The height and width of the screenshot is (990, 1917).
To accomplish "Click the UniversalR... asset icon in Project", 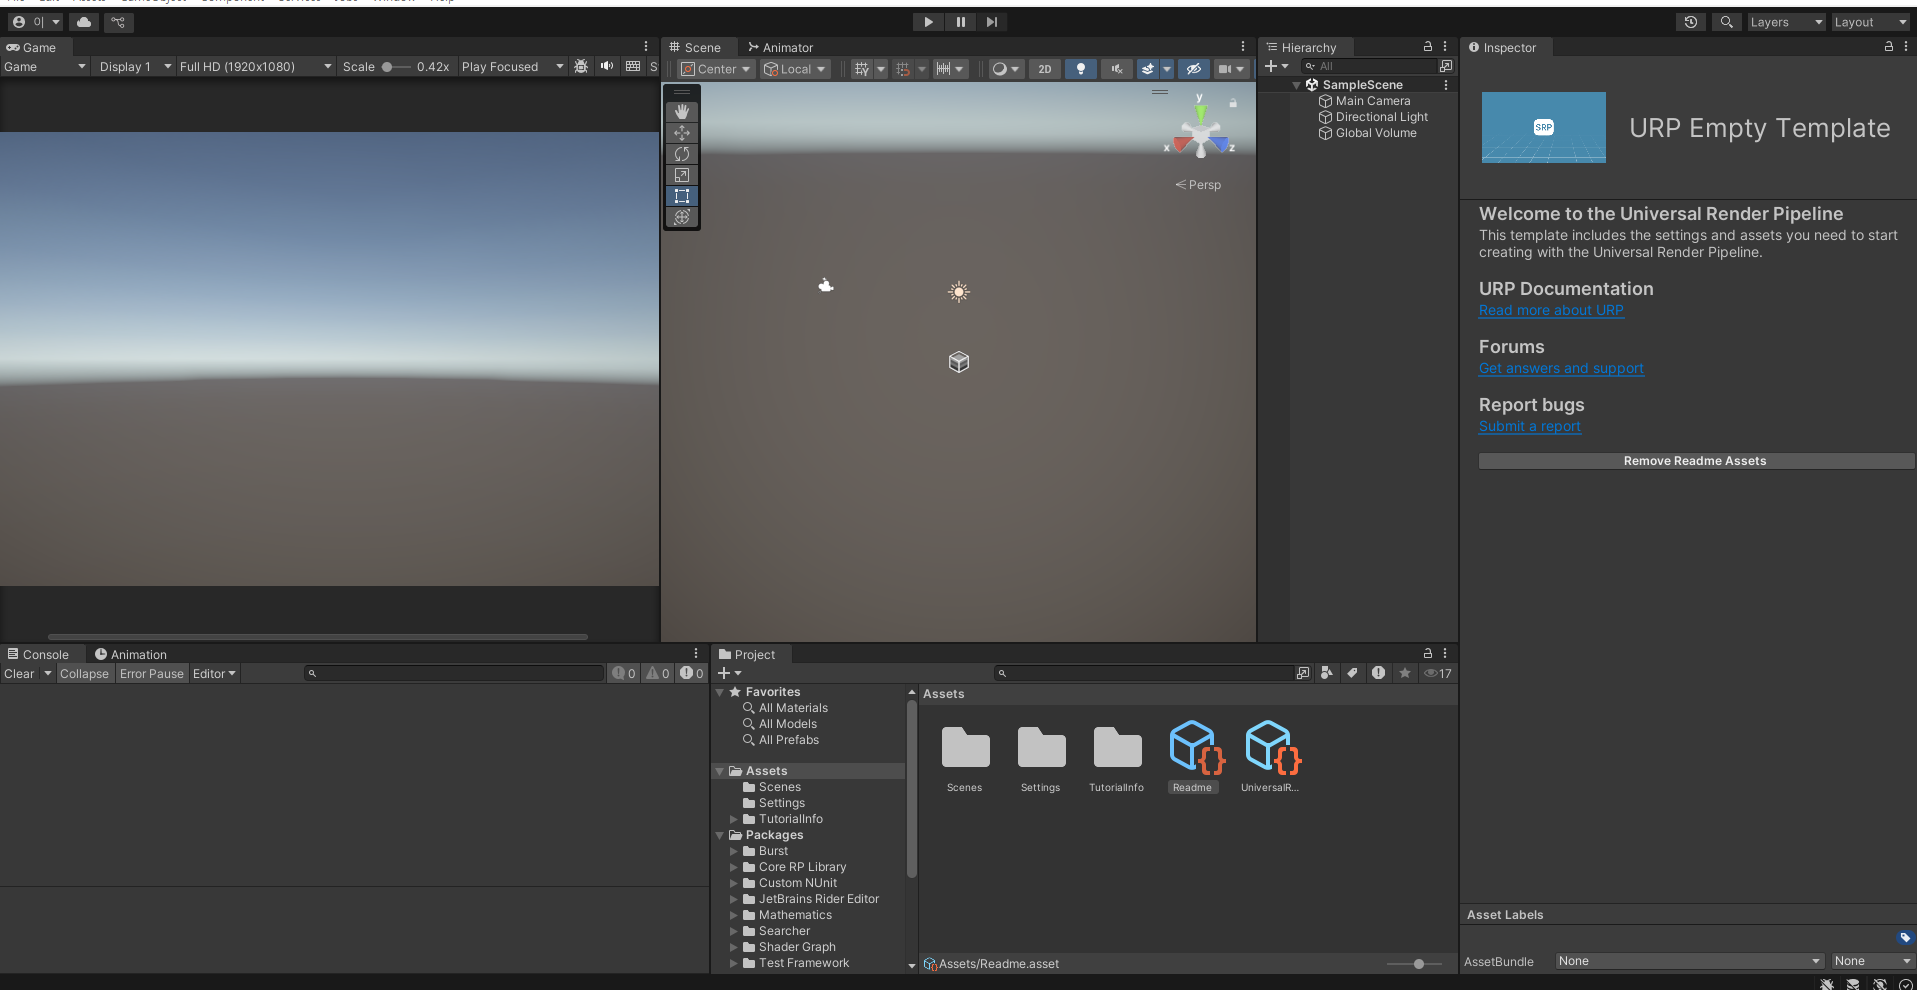I will pyautogui.click(x=1271, y=748).
